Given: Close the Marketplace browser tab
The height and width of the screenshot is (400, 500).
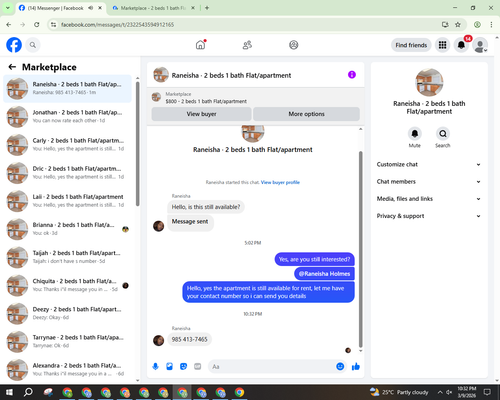Looking at the screenshot, I should (193, 8).
